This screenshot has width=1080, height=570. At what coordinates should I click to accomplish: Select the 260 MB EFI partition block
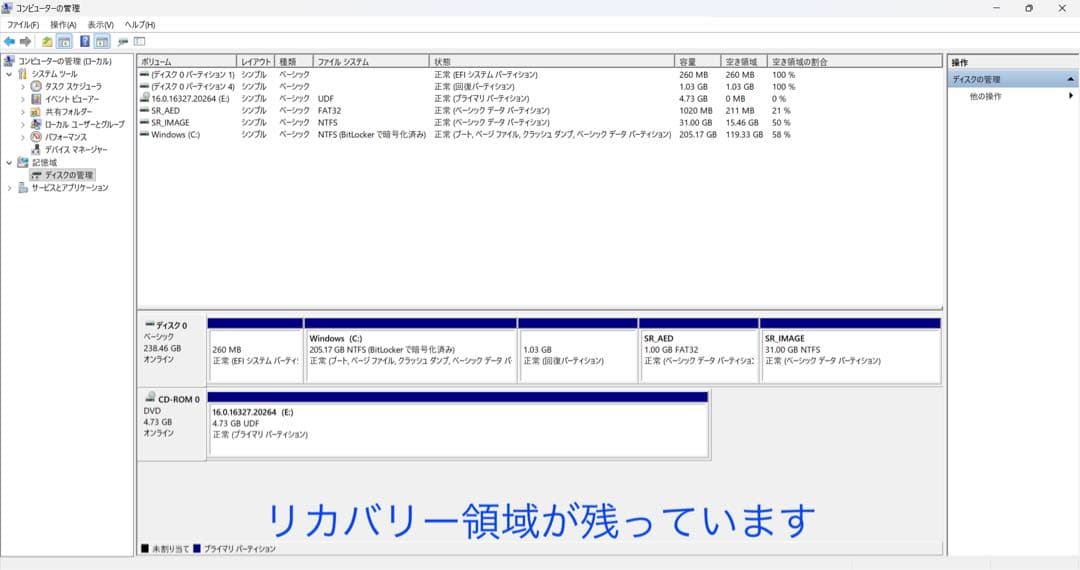(255, 351)
